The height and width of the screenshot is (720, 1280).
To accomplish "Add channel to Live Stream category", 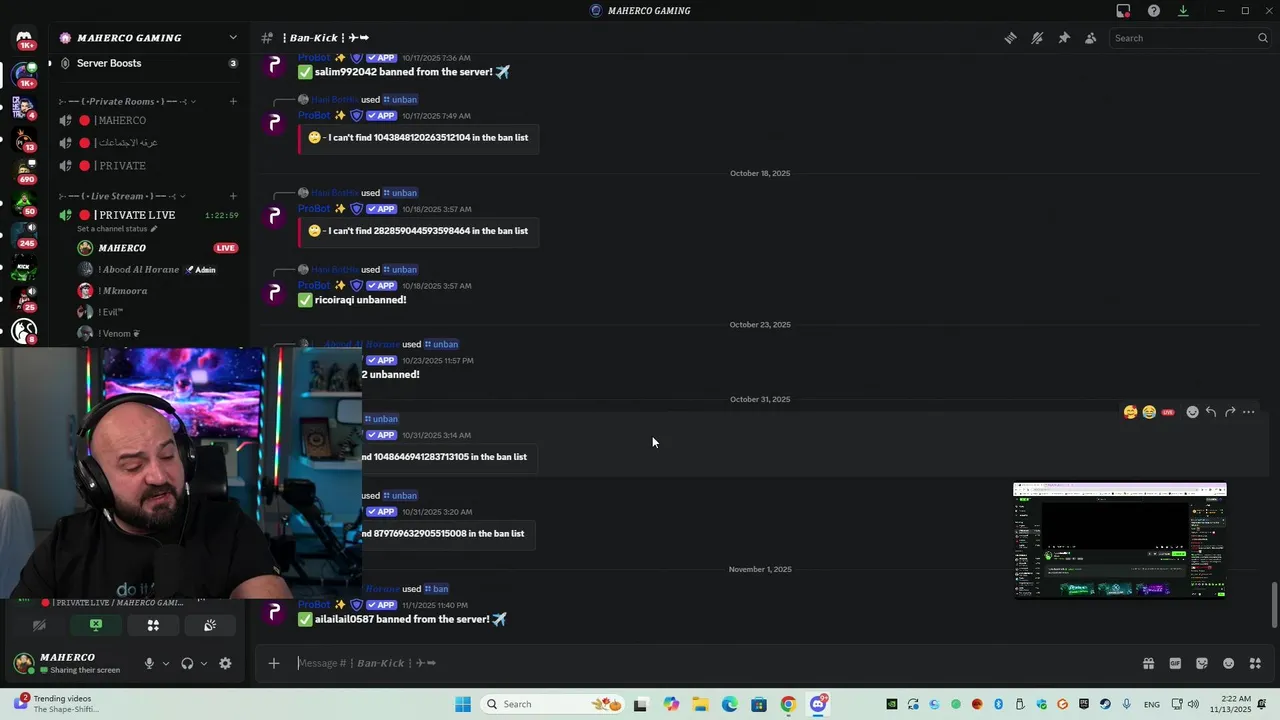I will click(233, 196).
